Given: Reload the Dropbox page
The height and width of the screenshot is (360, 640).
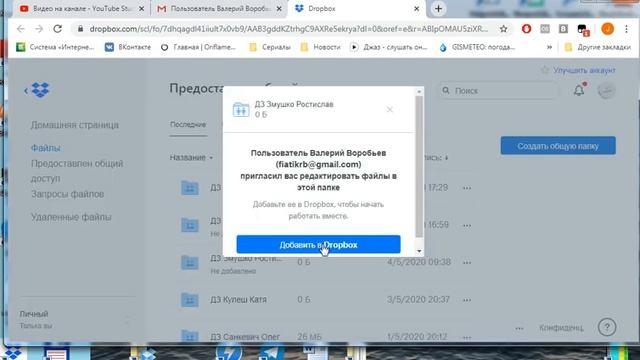Looking at the screenshot, I should click(58, 29).
